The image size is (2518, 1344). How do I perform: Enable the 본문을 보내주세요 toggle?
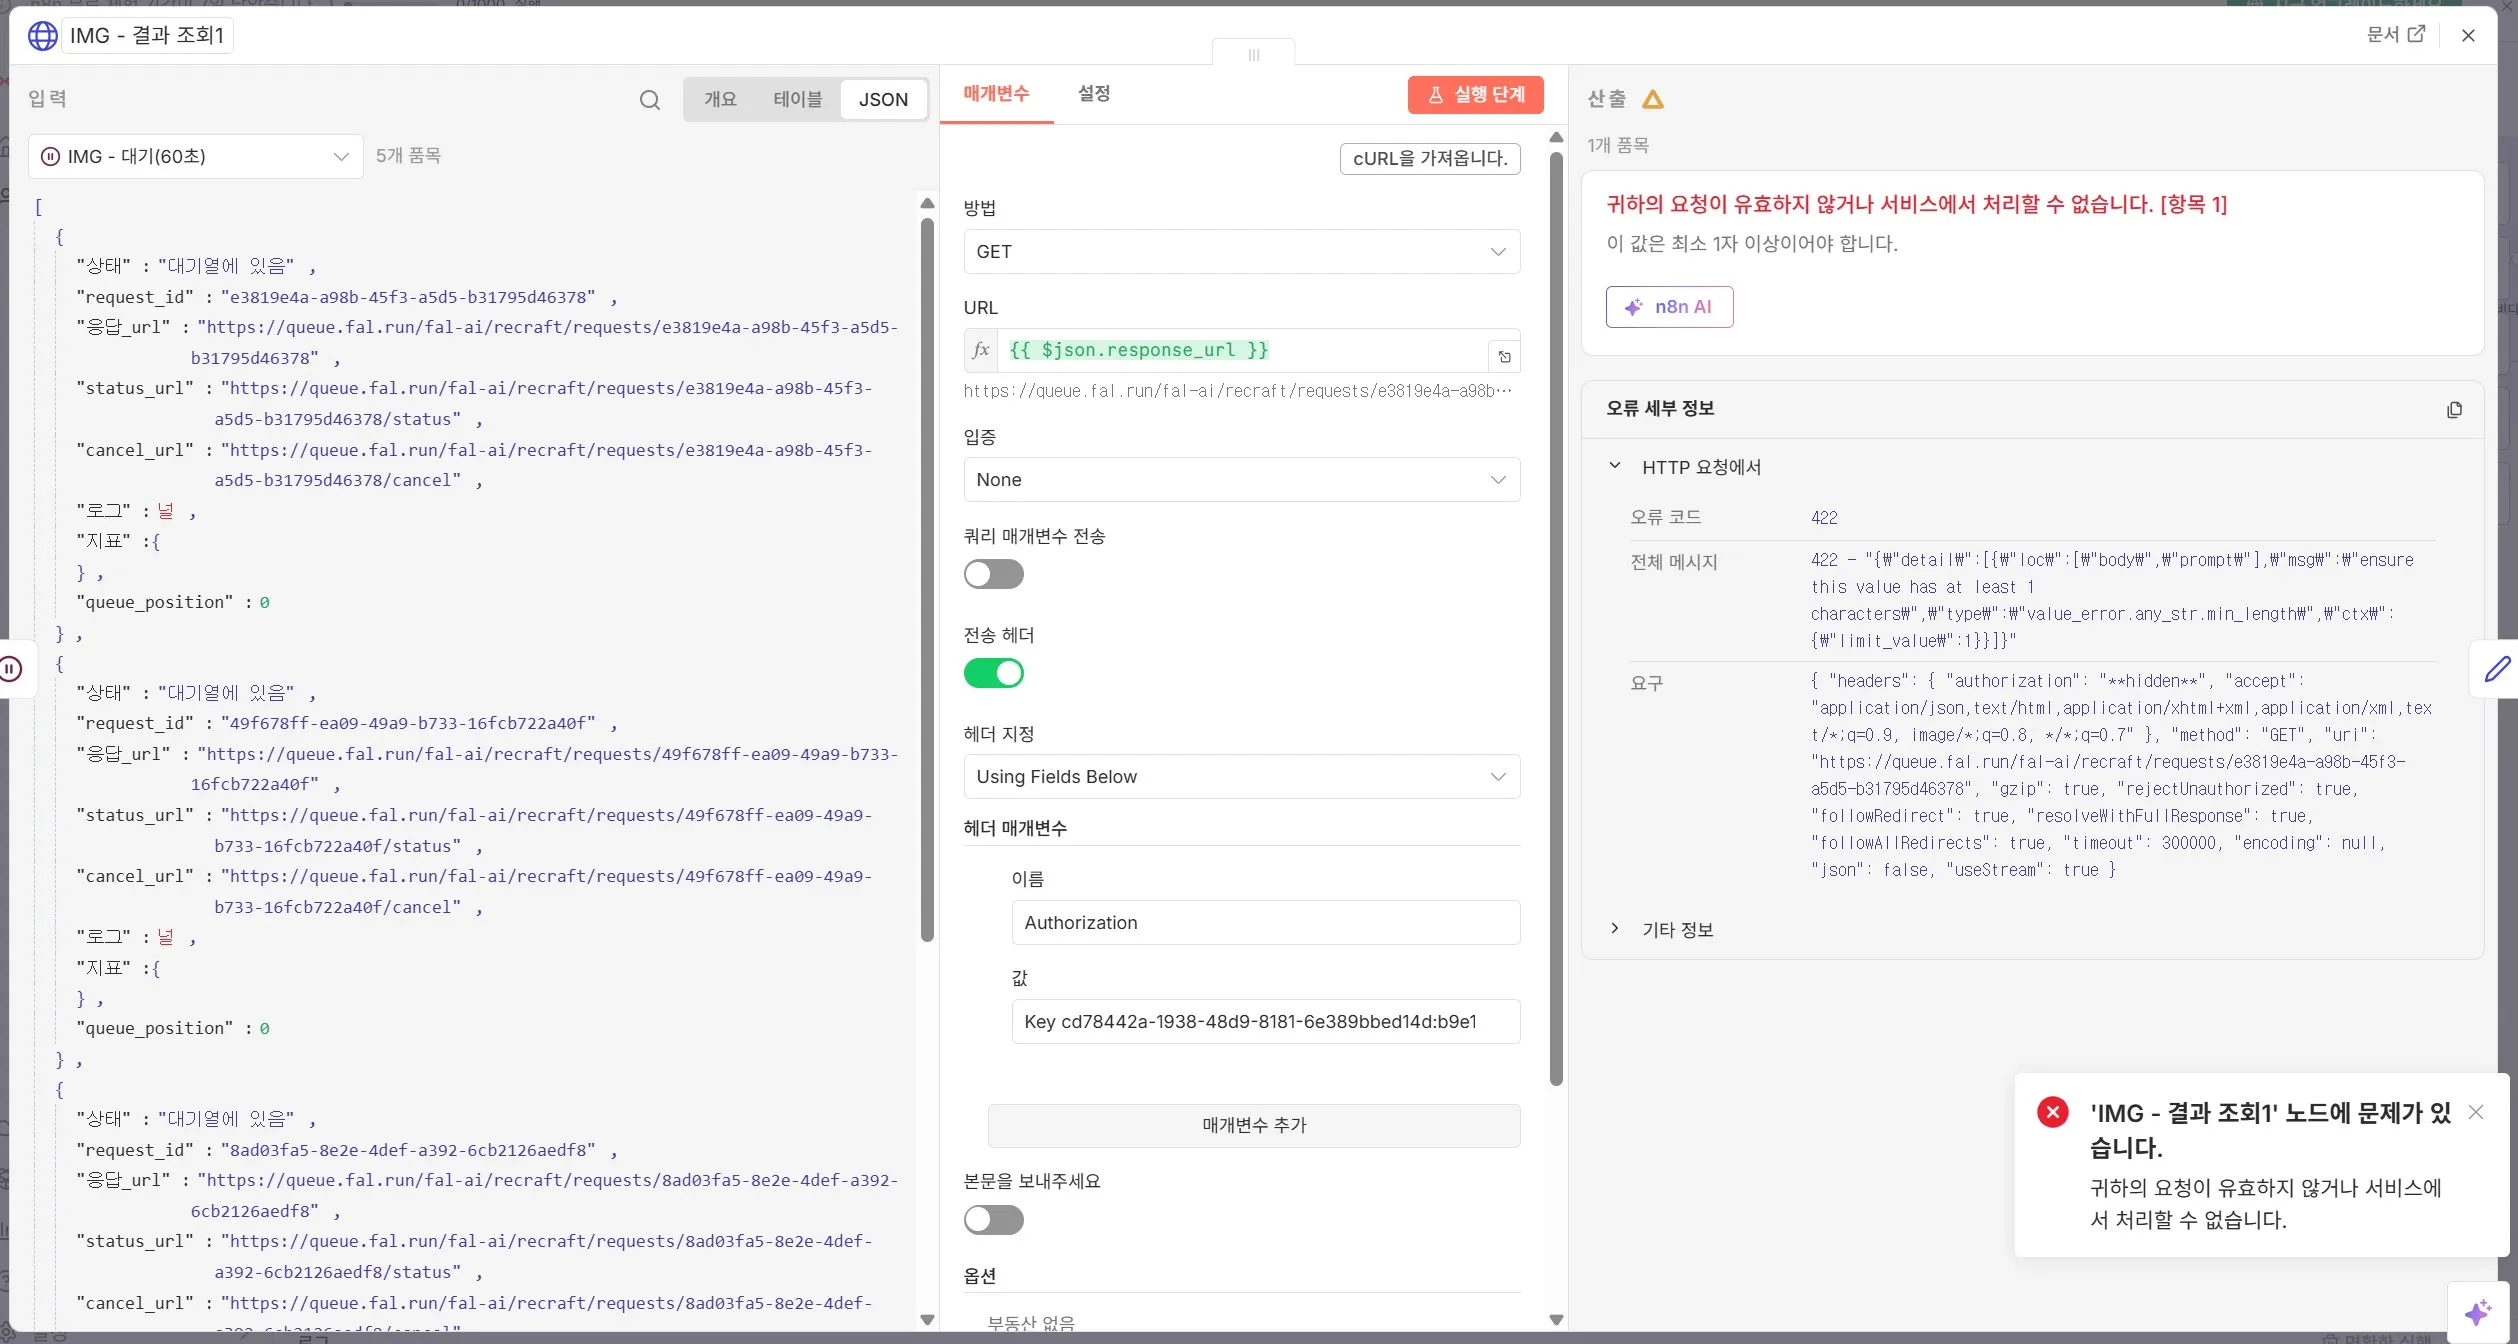point(993,1219)
